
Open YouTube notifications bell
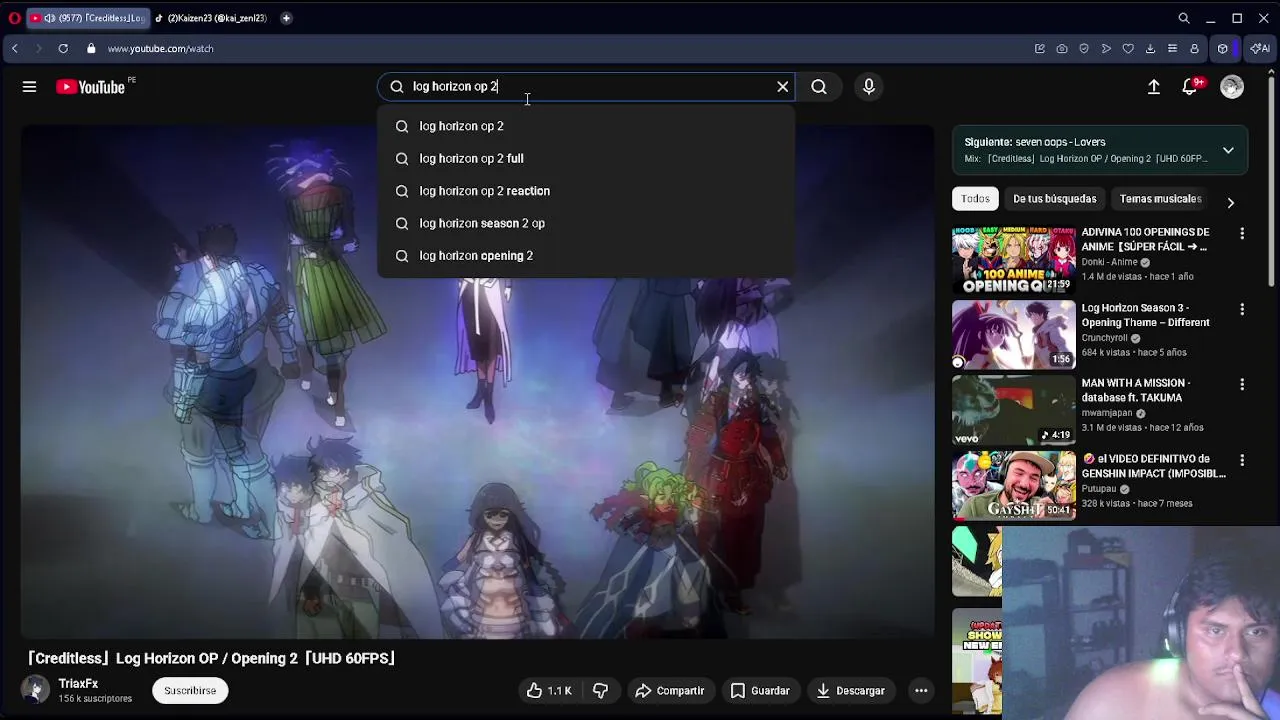[1190, 87]
